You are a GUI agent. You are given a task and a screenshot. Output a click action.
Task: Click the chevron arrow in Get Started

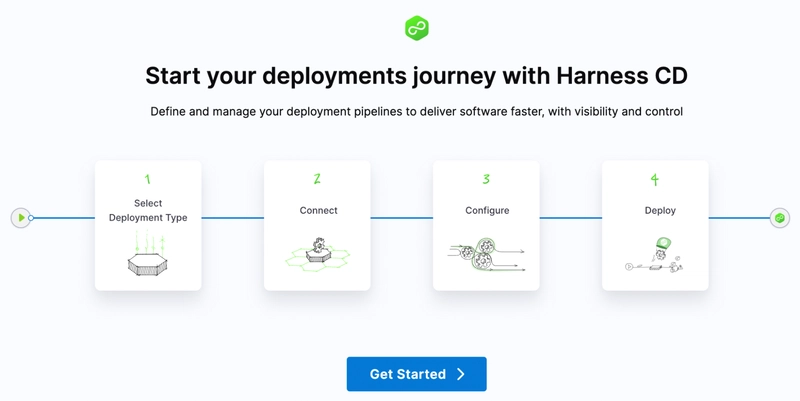click(461, 374)
